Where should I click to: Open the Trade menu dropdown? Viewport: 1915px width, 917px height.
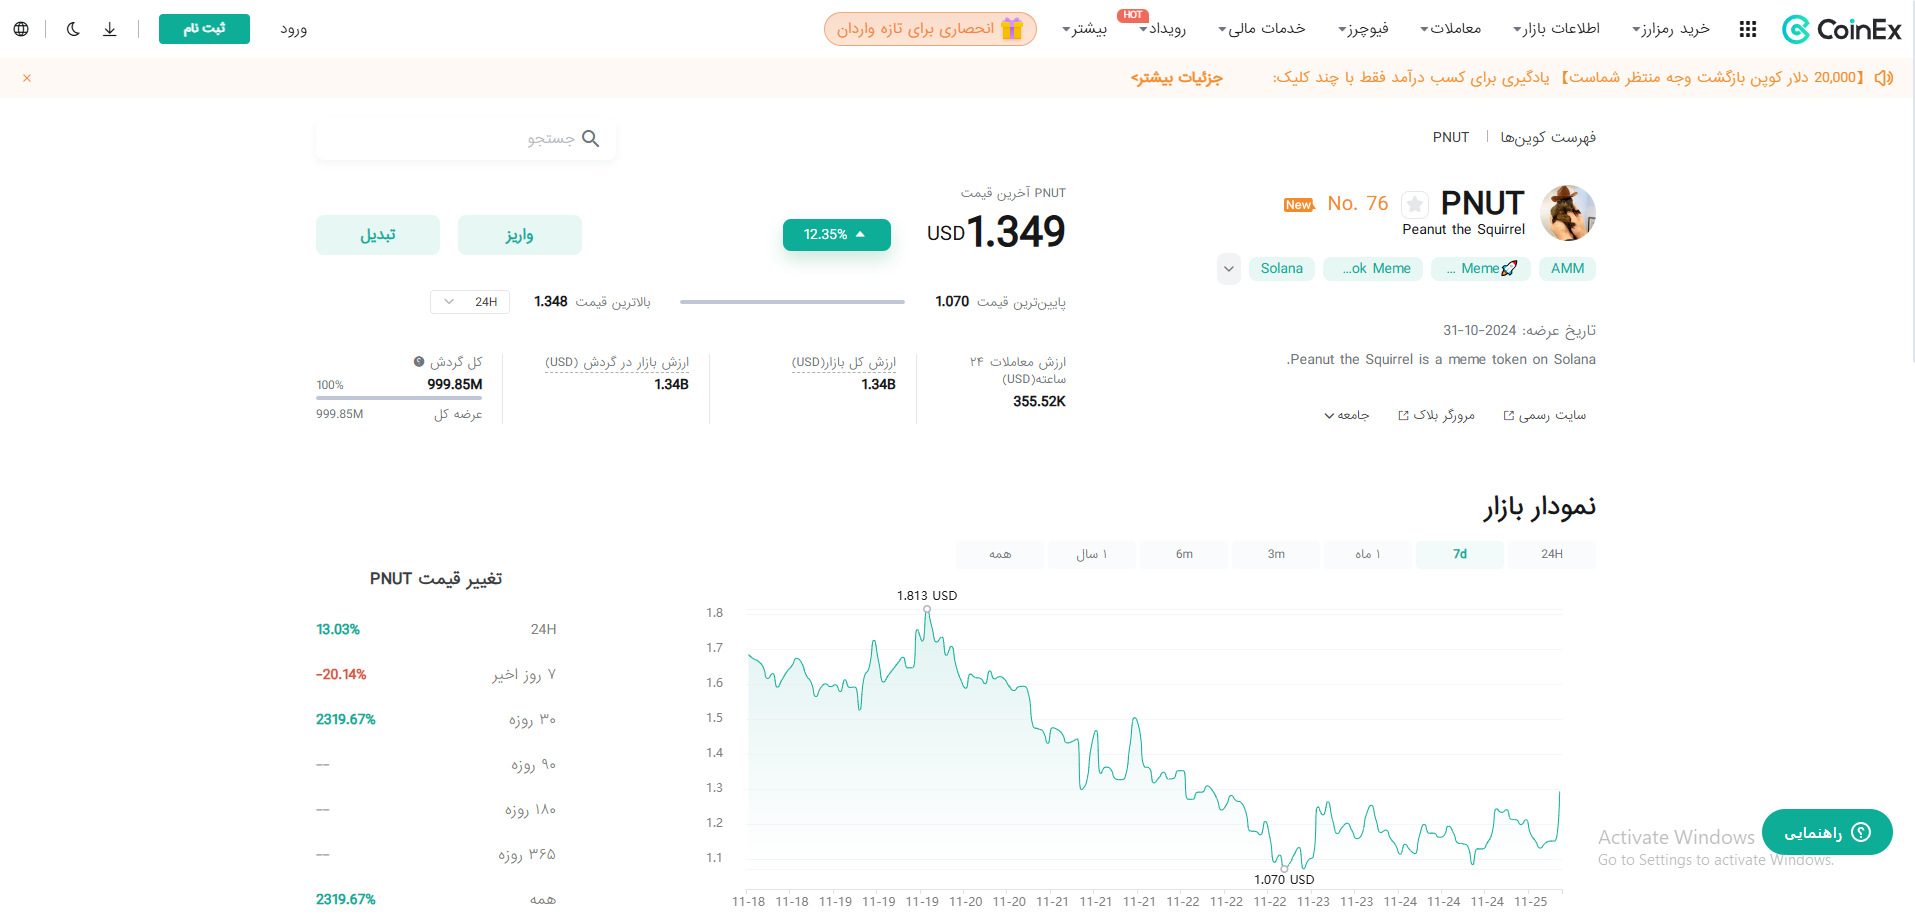[1451, 29]
